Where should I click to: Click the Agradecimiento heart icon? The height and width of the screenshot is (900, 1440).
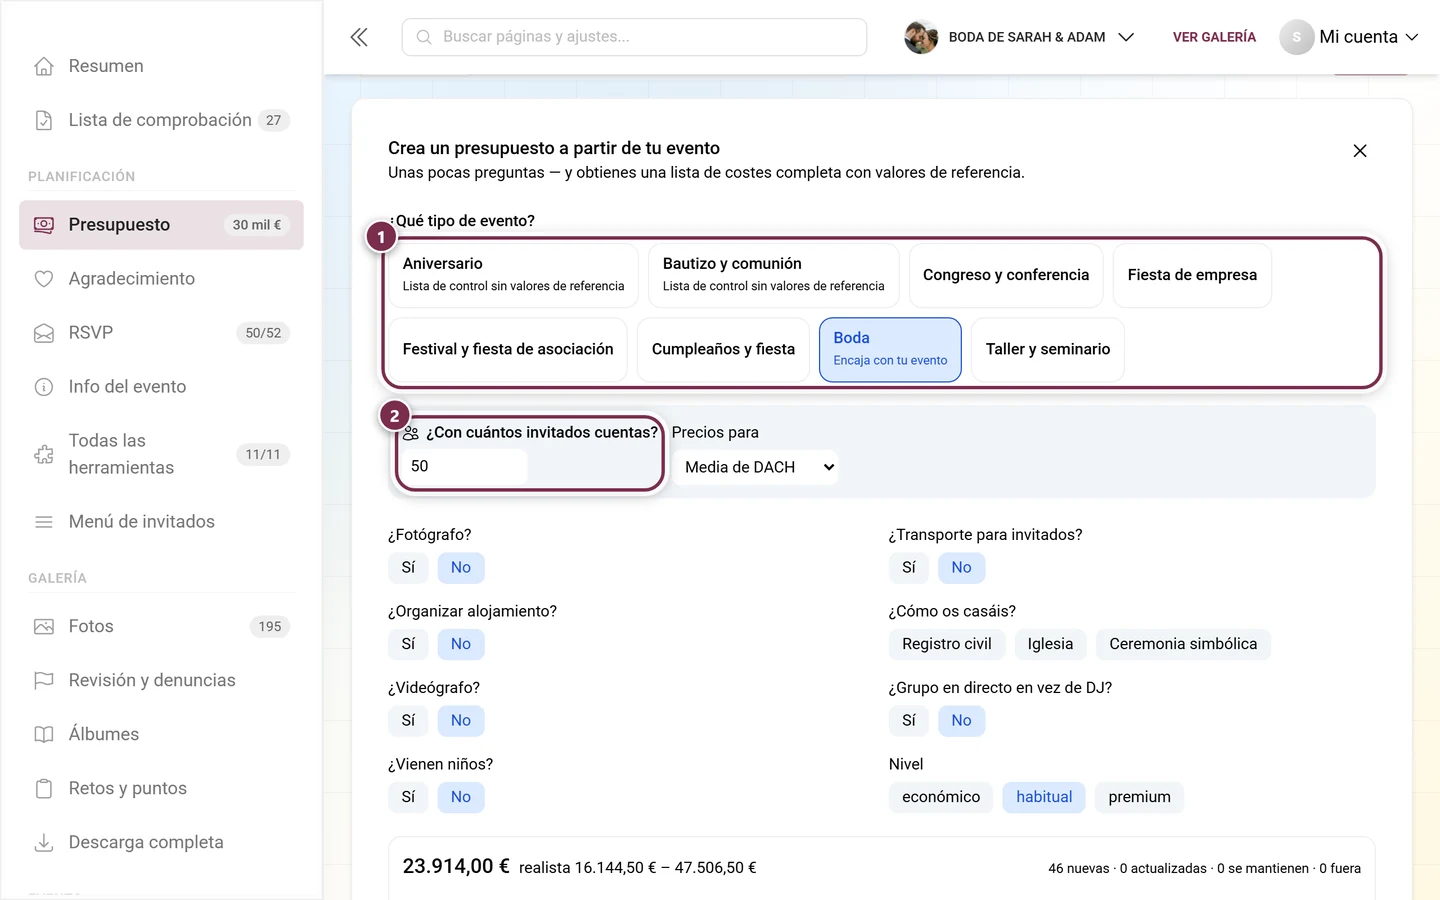(44, 279)
